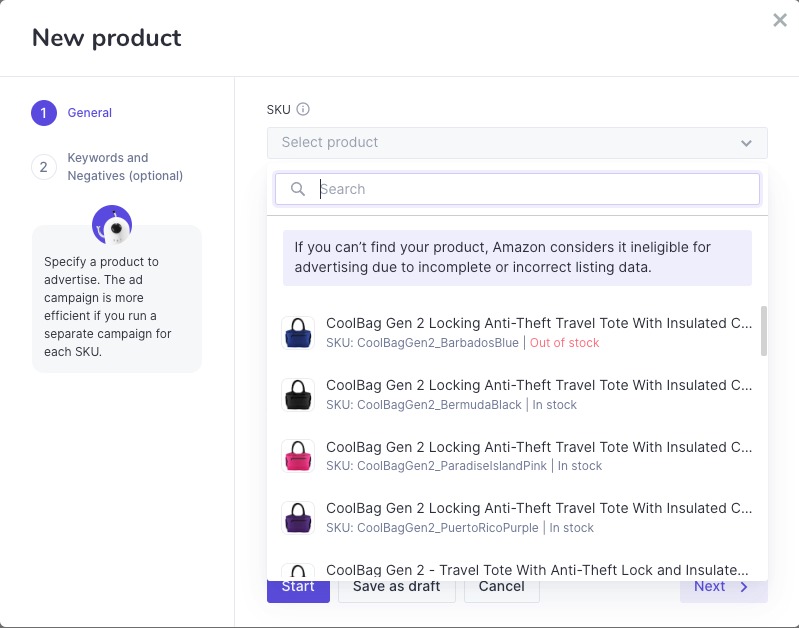Click the step 2 circle icon
Image resolution: width=799 pixels, height=628 pixels.
click(44, 167)
